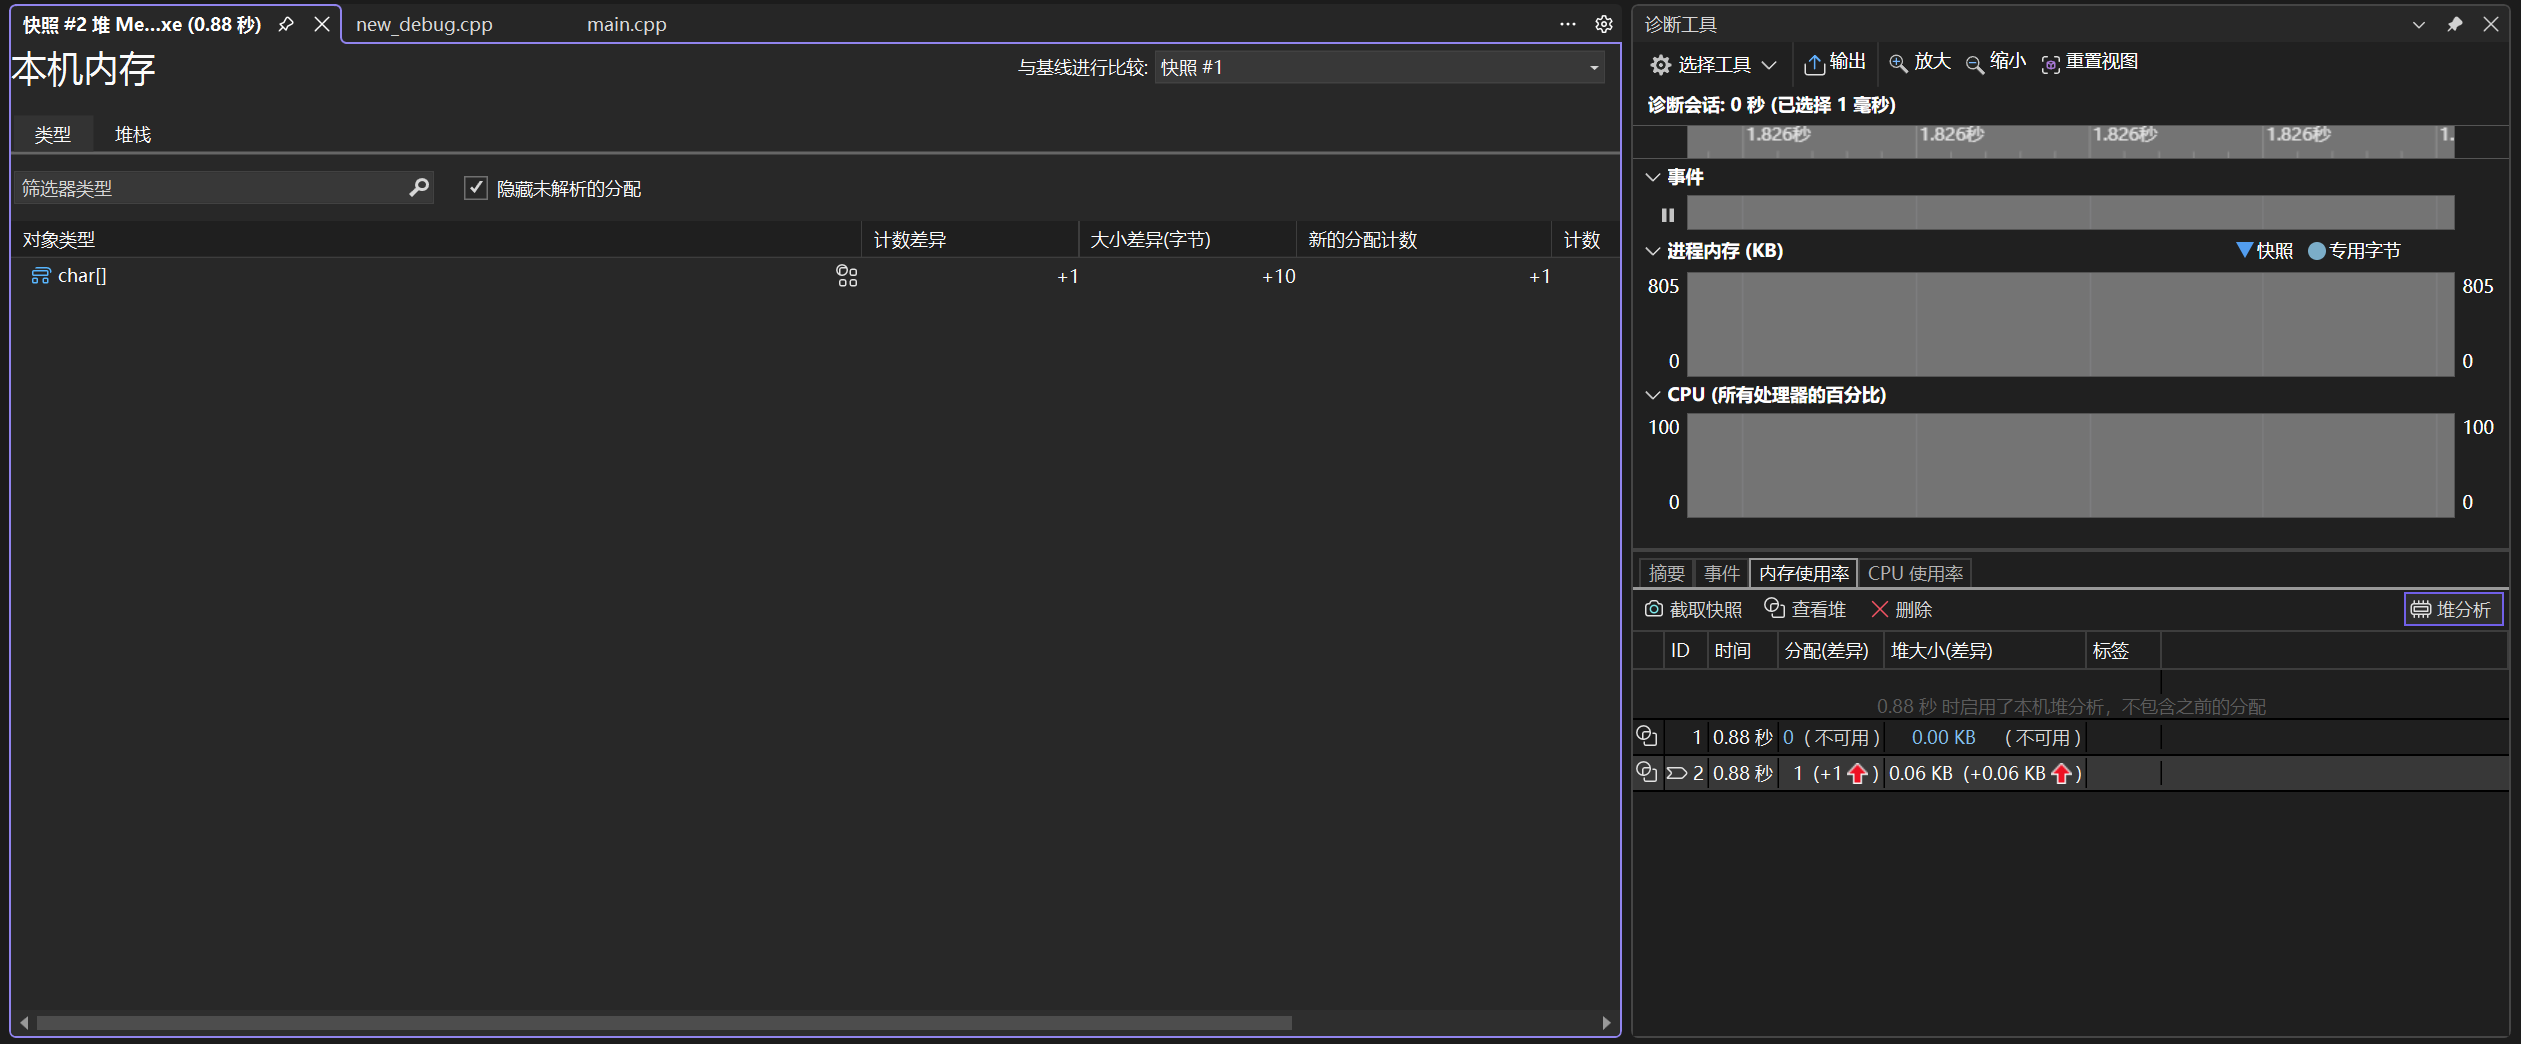
Task: Click the 重置视图 button
Action: (2090, 62)
